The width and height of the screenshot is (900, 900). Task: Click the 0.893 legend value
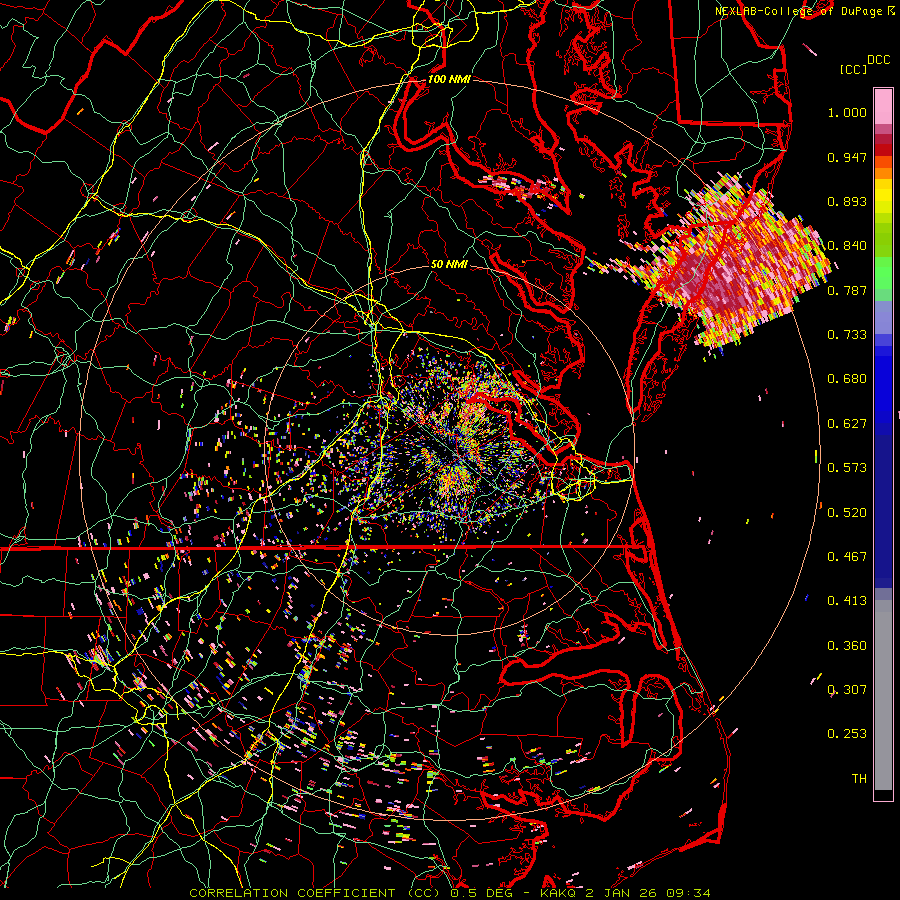coord(847,201)
